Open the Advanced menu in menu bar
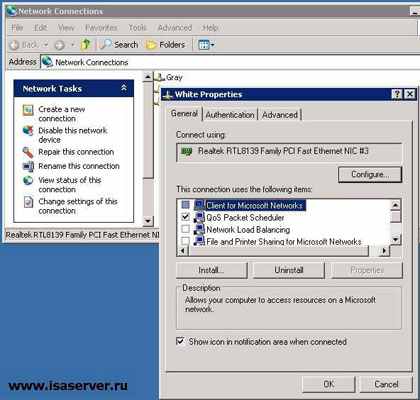Image resolution: width=420 pixels, height=400 pixels. click(x=175, y=28)
